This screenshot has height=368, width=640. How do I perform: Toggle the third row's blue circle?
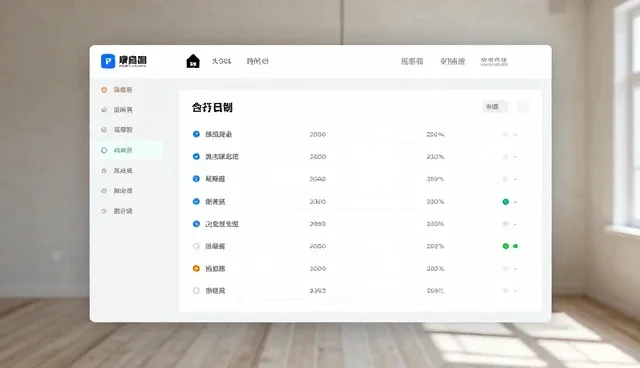pyautogui.click(x=196, y=179)
